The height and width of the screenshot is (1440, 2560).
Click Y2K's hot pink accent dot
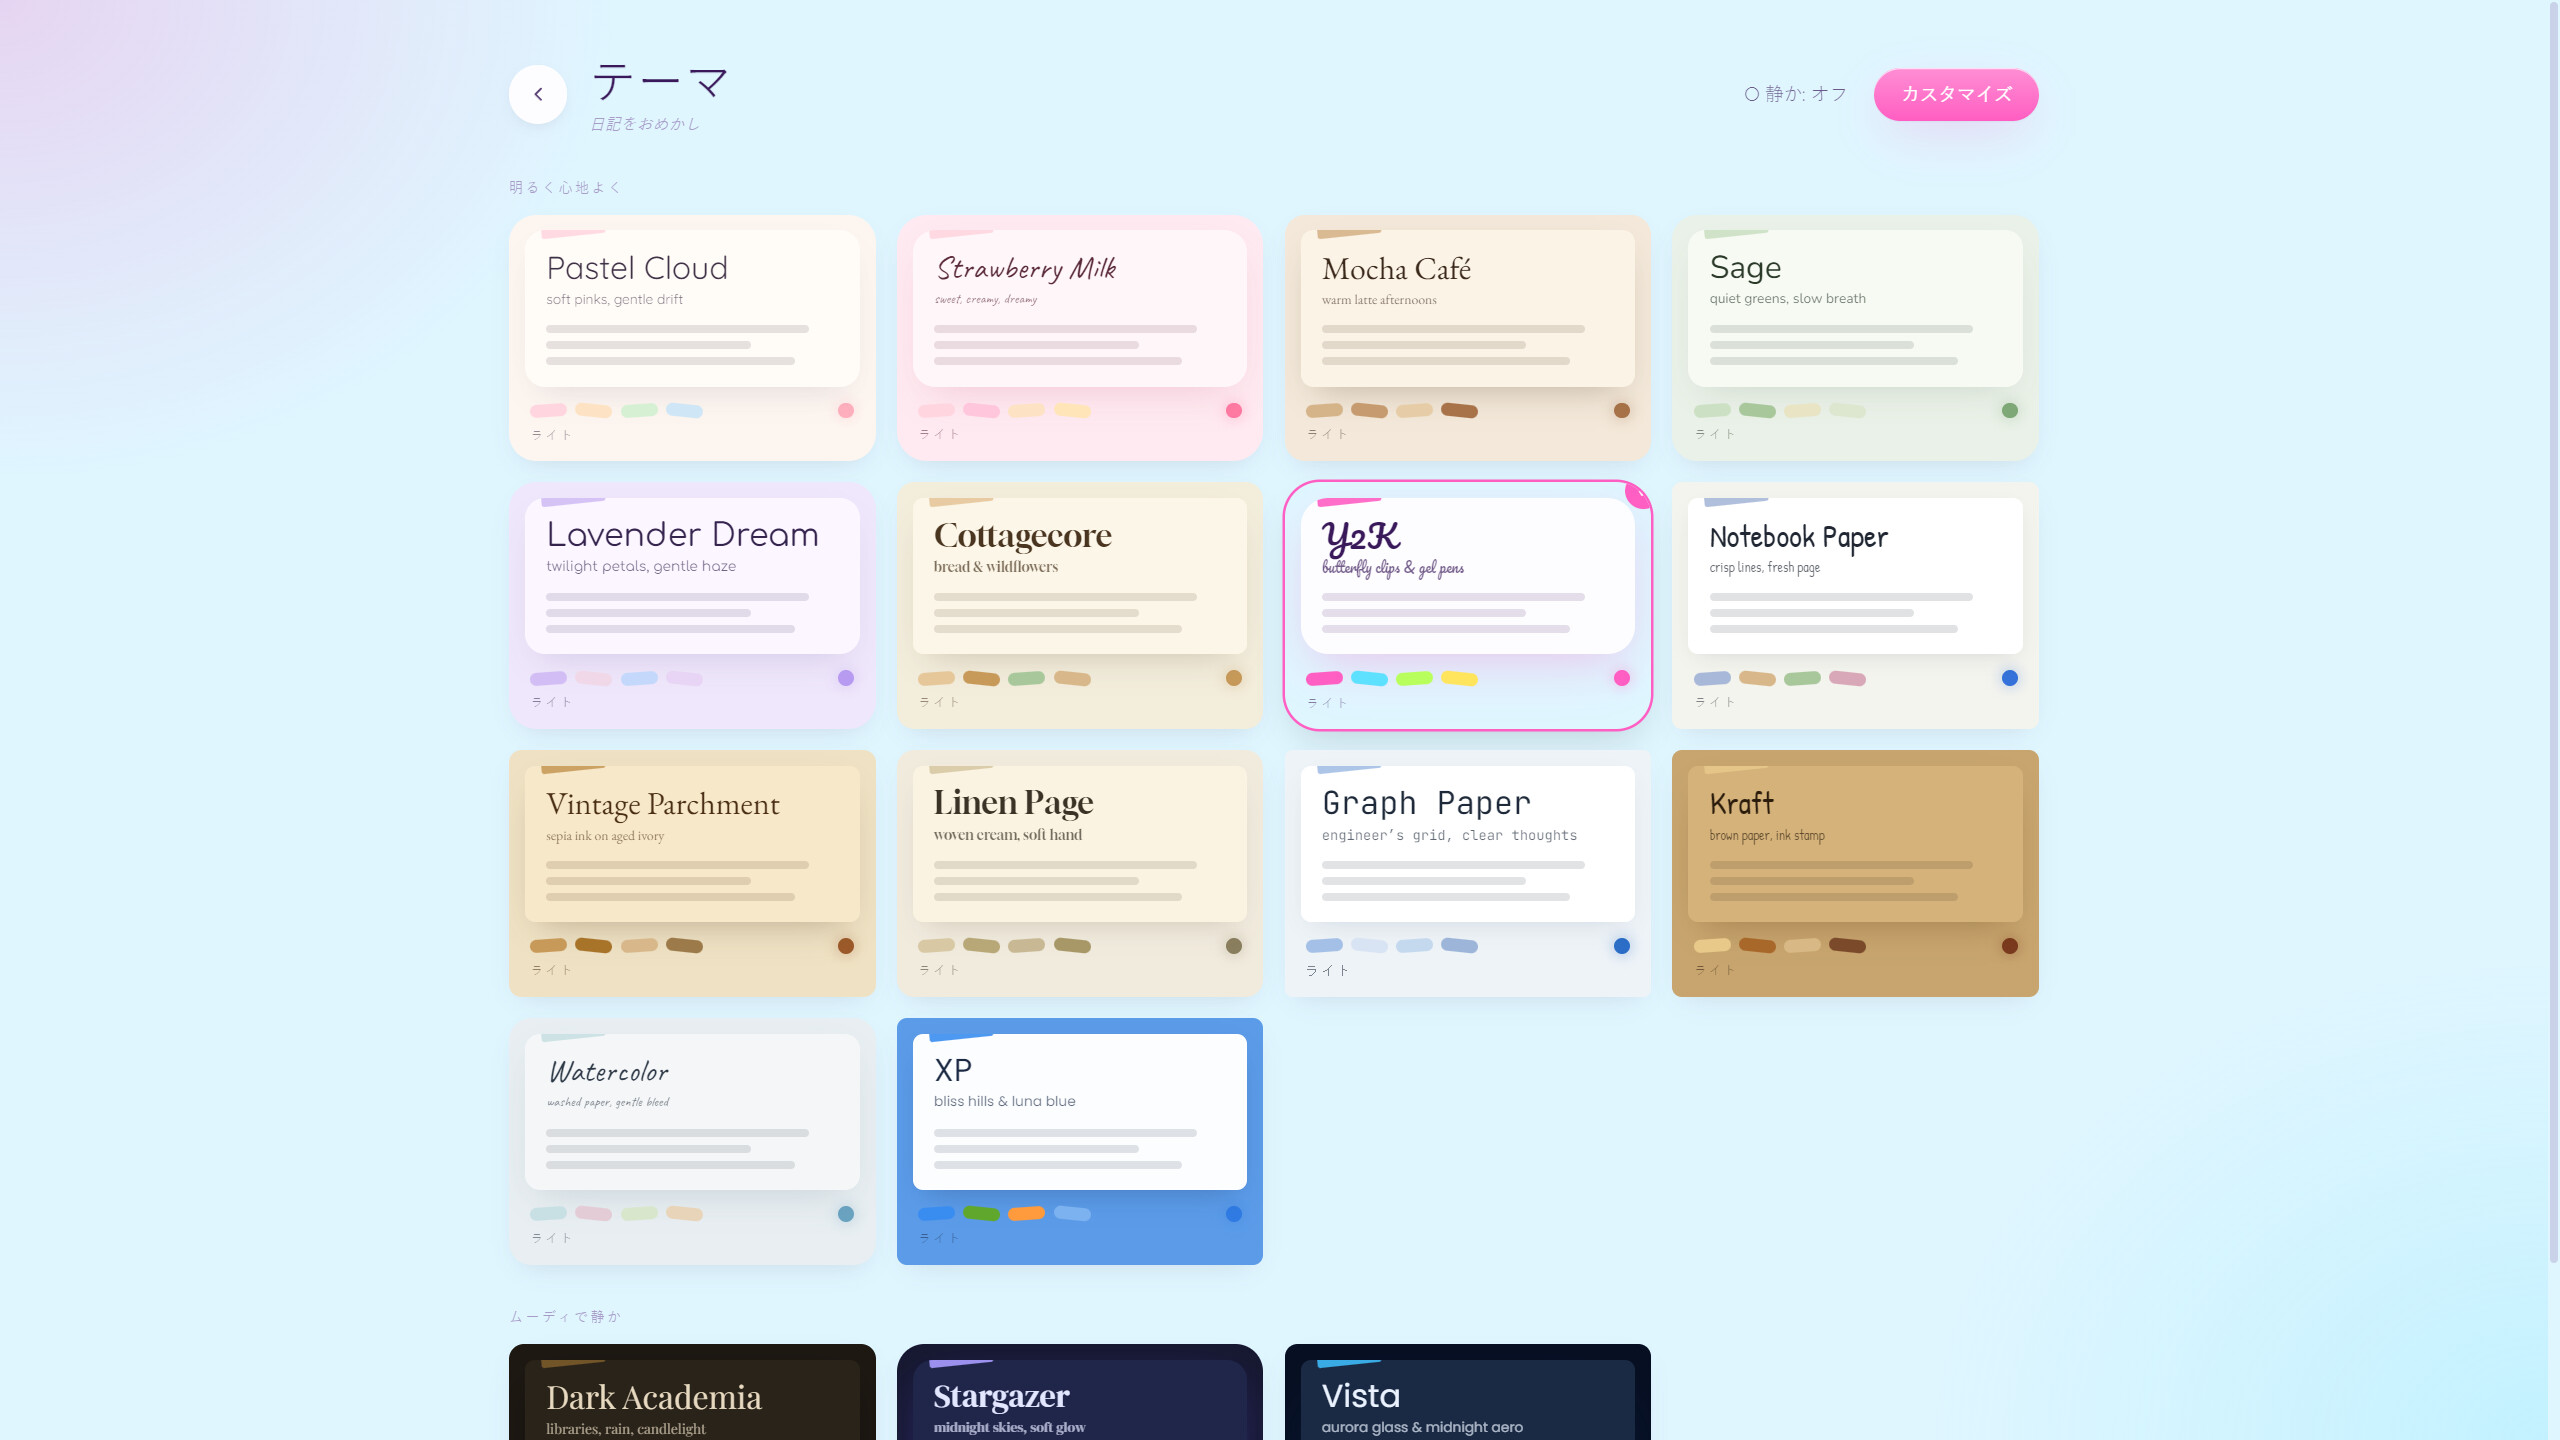coord(1622,678)
